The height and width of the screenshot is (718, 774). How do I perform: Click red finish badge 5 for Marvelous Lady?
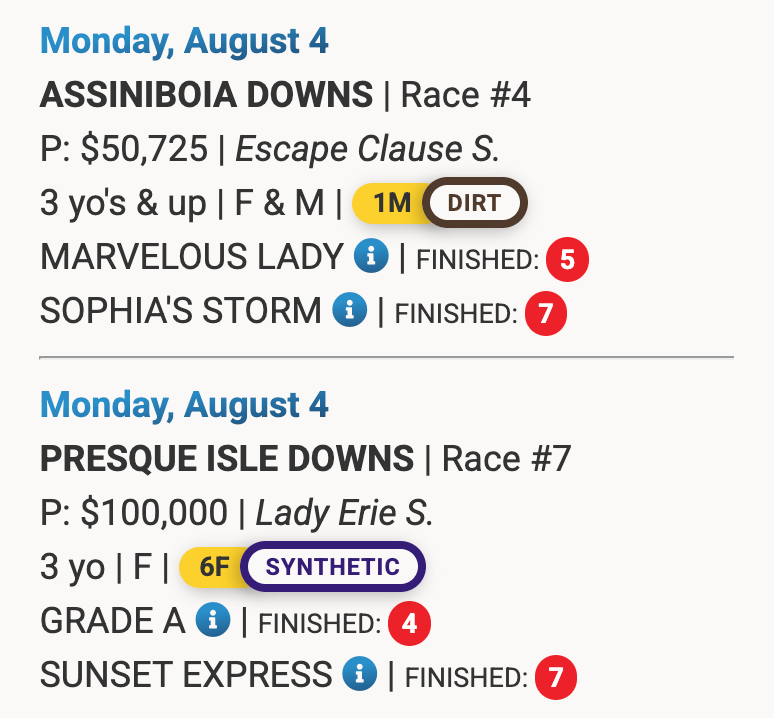[567, 260]
